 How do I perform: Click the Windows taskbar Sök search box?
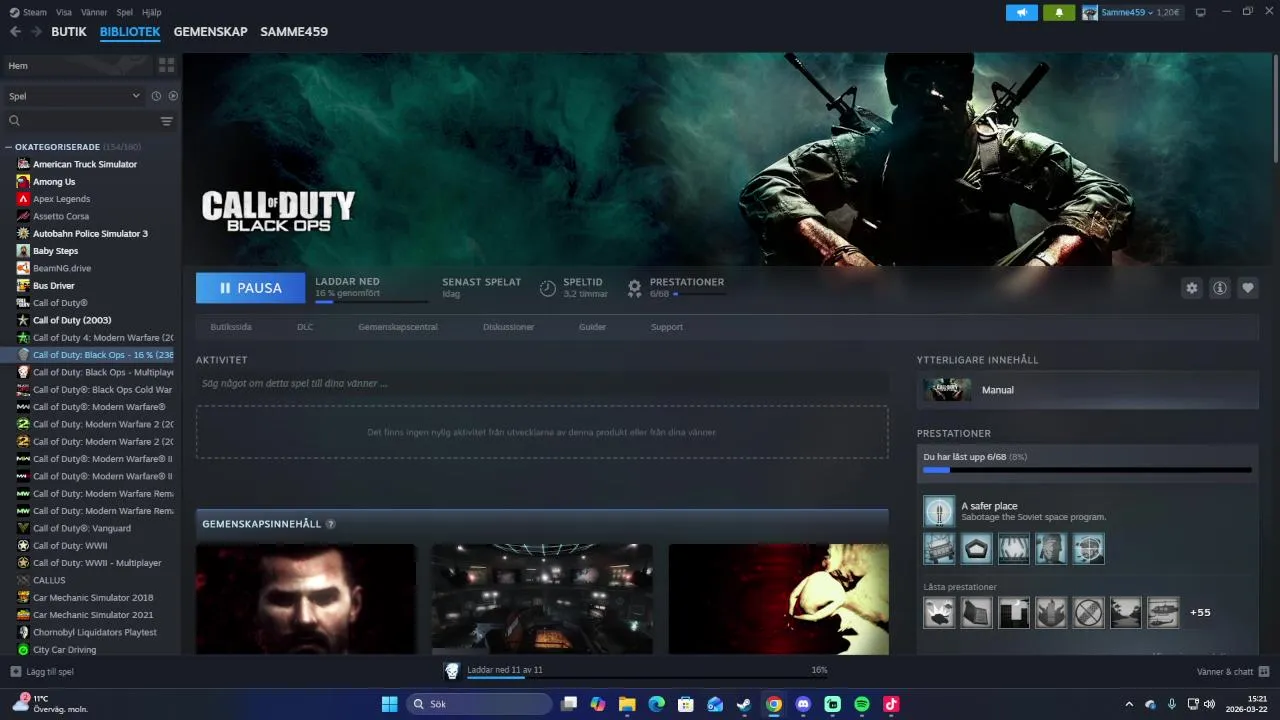tap(479, 704)
